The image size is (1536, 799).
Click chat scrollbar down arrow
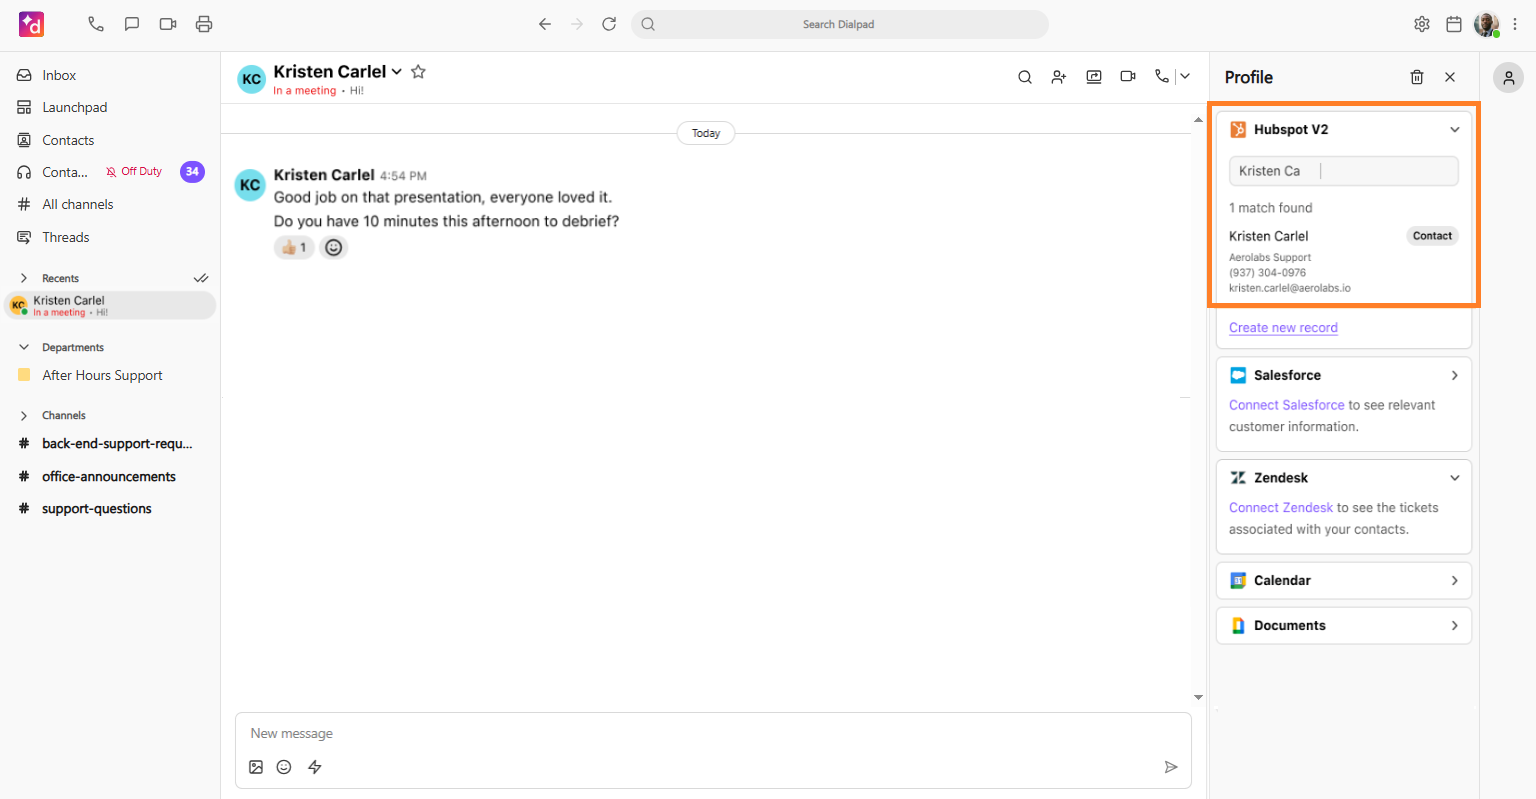1198,697
